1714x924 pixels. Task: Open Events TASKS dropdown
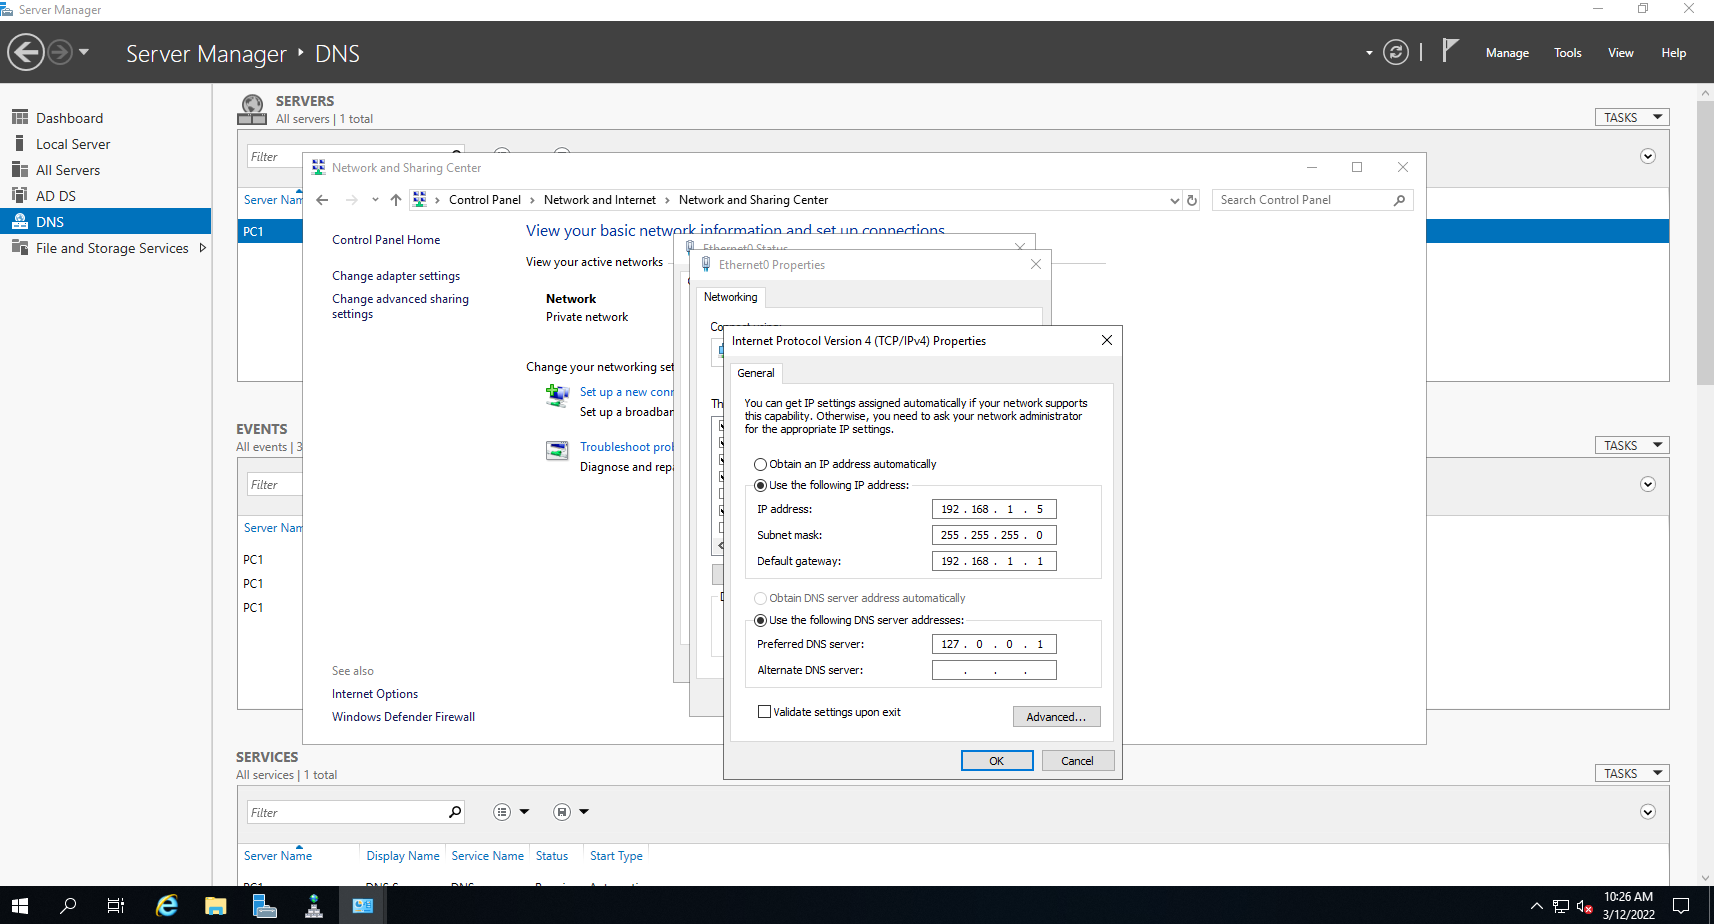1632,445
